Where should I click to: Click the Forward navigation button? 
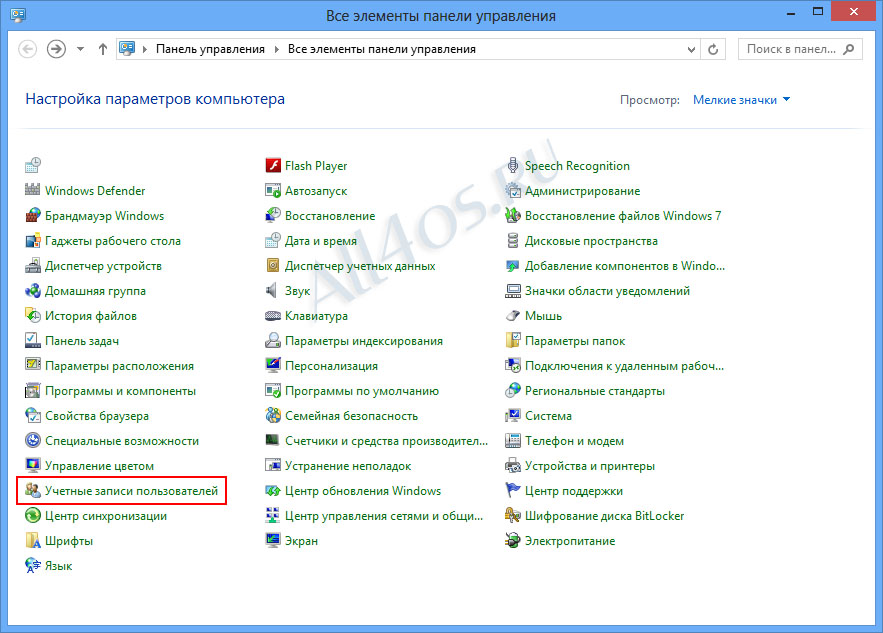click(56, 50)
